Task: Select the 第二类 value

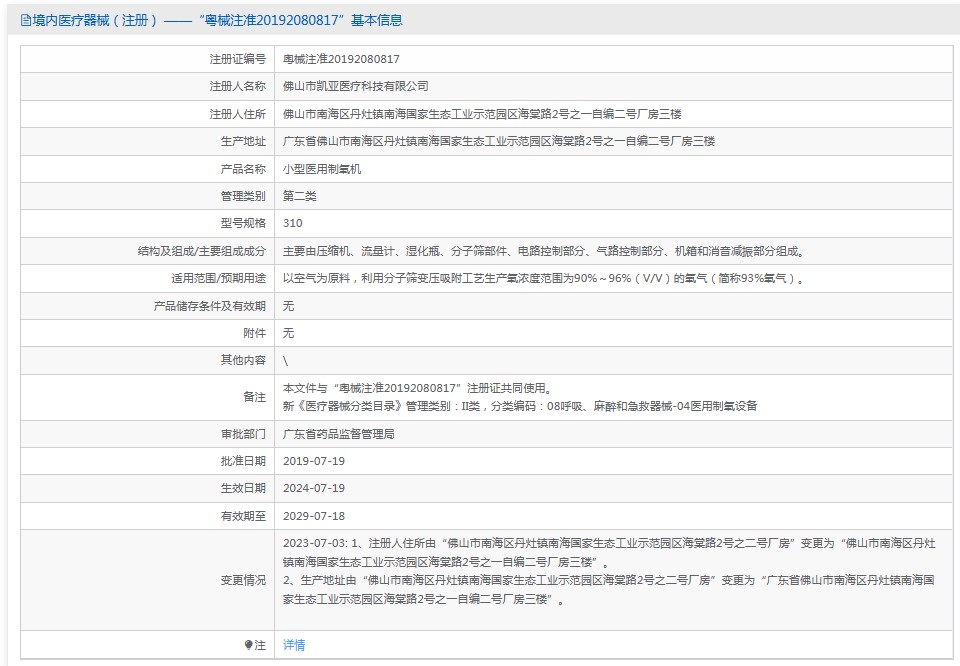Action: coord(299,196)
